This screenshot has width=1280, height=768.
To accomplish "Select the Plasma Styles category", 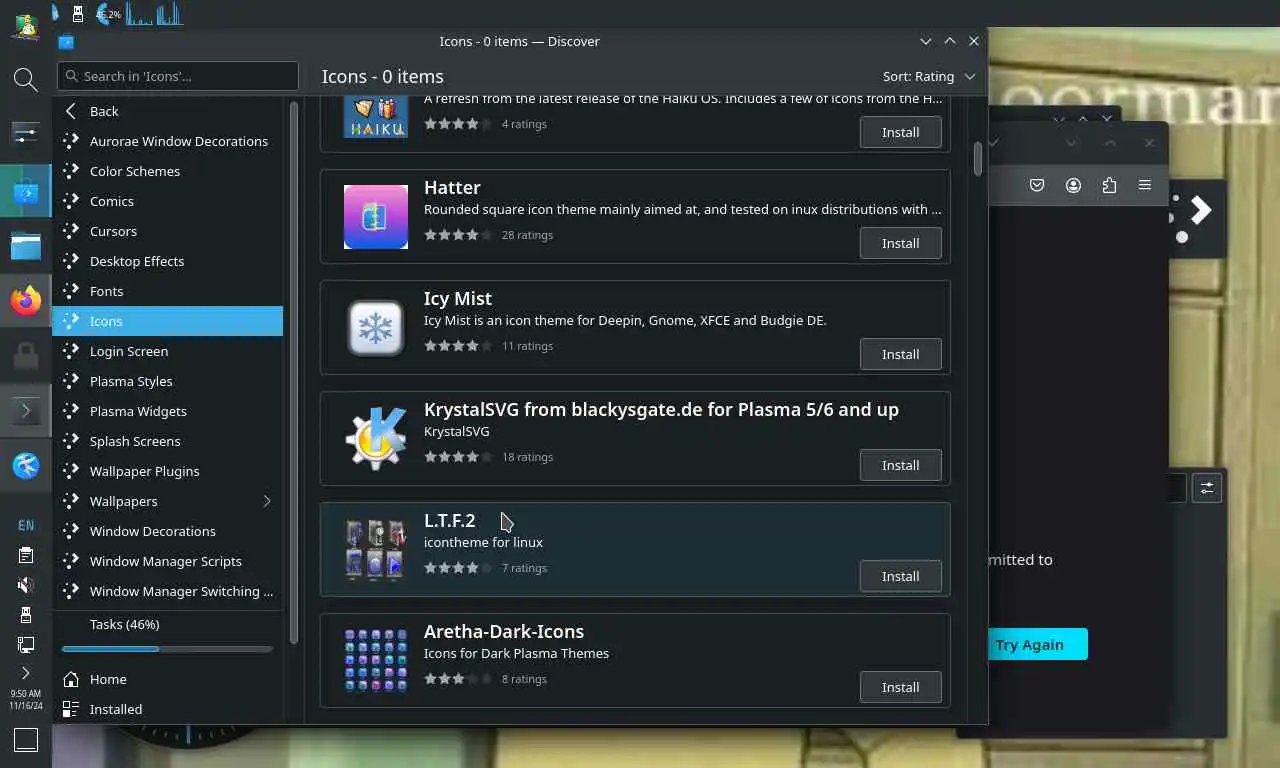I will [168, 381].
